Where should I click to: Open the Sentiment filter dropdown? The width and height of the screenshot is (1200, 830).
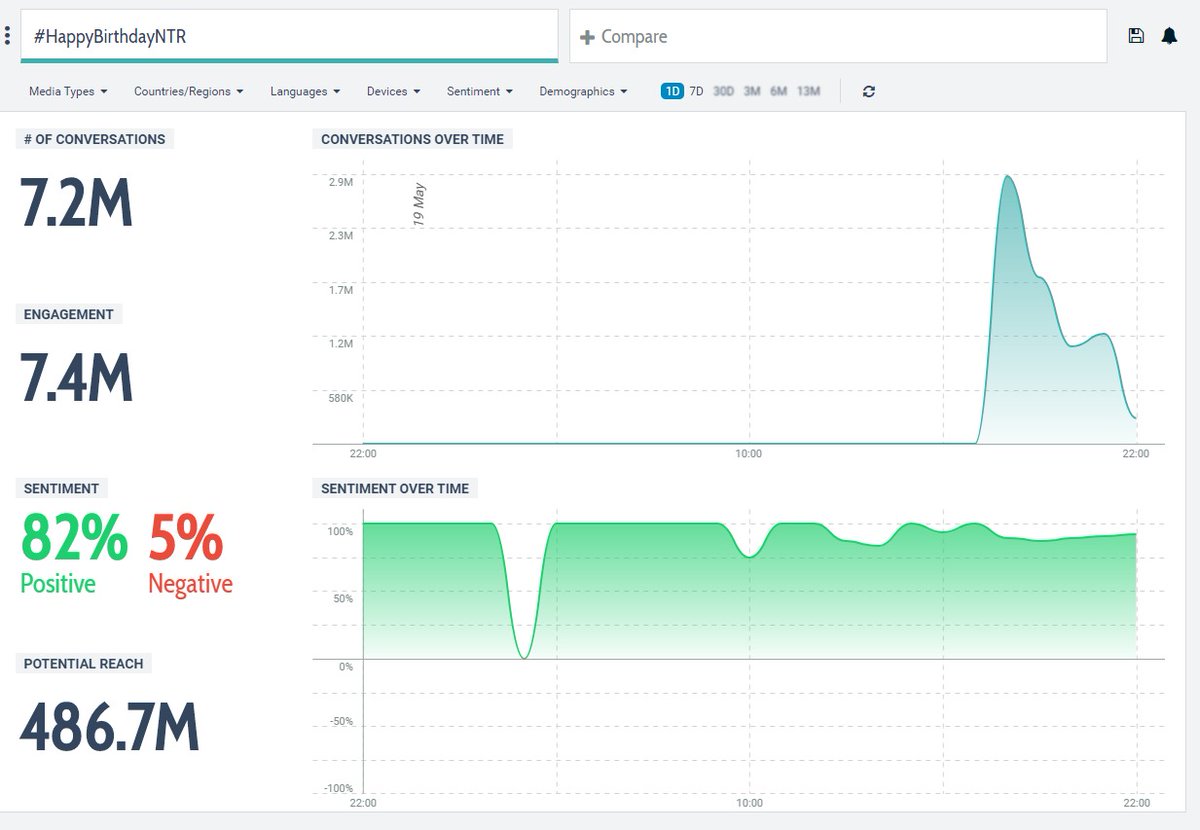(x=480, y=91)
